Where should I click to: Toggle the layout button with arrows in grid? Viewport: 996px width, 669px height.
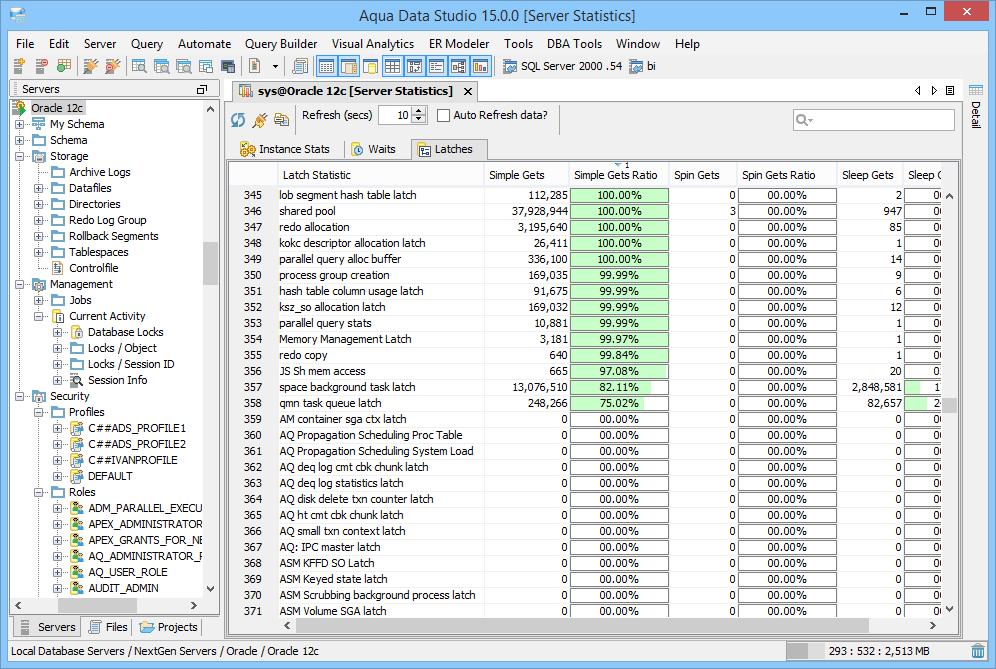click(415, 66)
